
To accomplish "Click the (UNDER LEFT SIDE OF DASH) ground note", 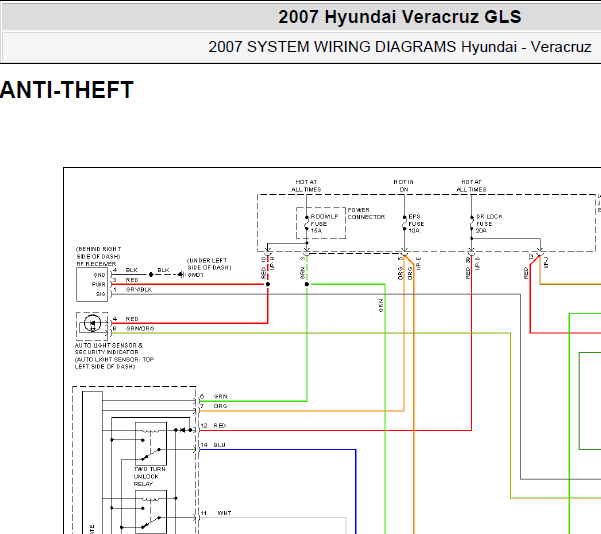I will point(209,264).
